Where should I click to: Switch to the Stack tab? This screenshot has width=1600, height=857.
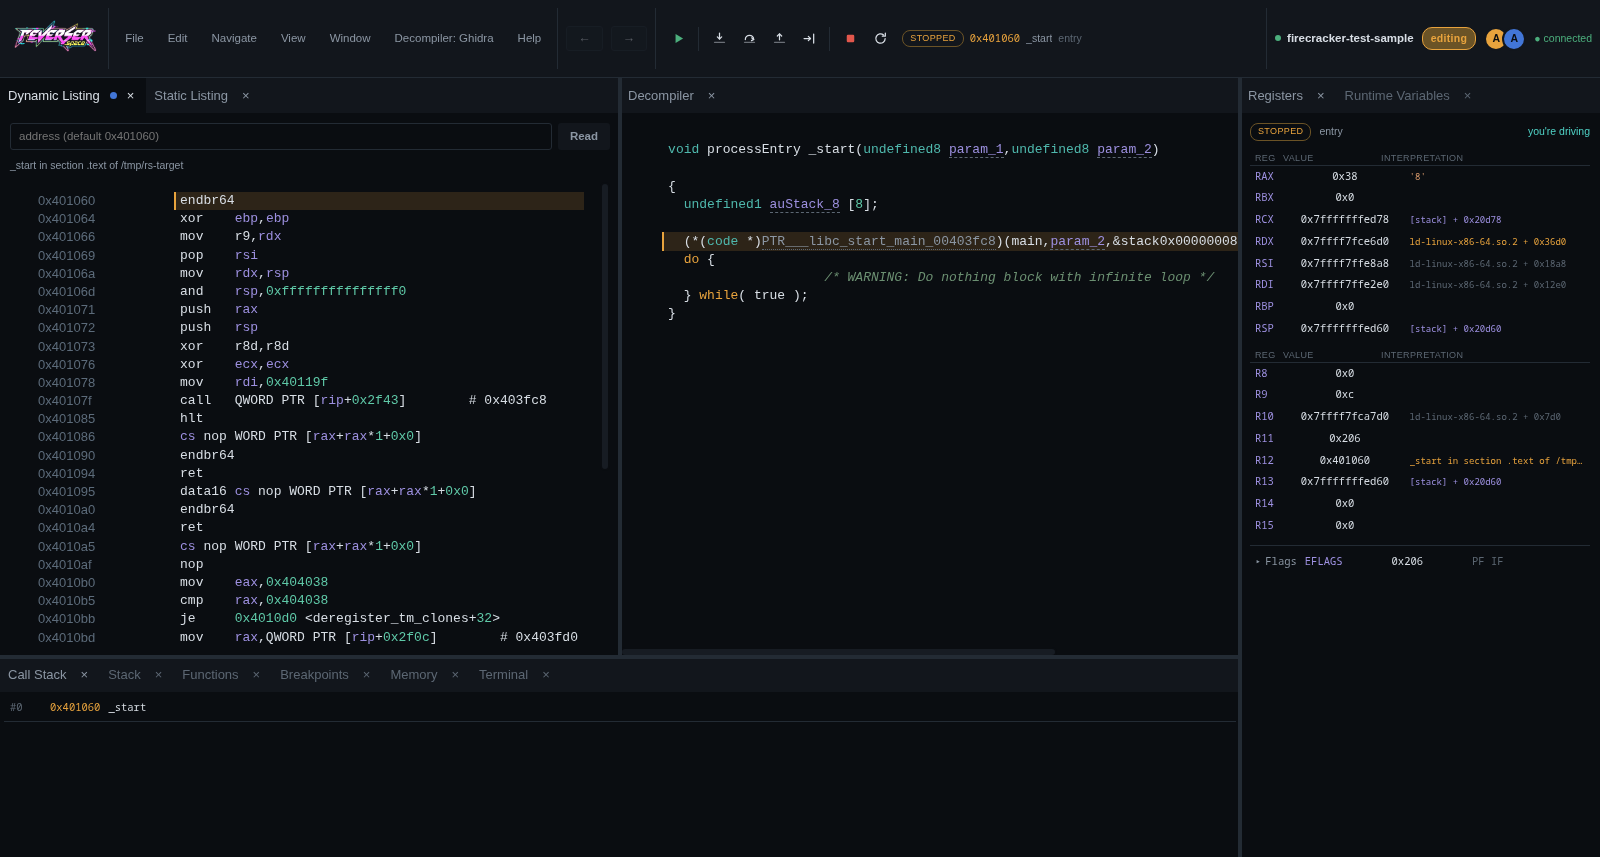tap(124, 675)
